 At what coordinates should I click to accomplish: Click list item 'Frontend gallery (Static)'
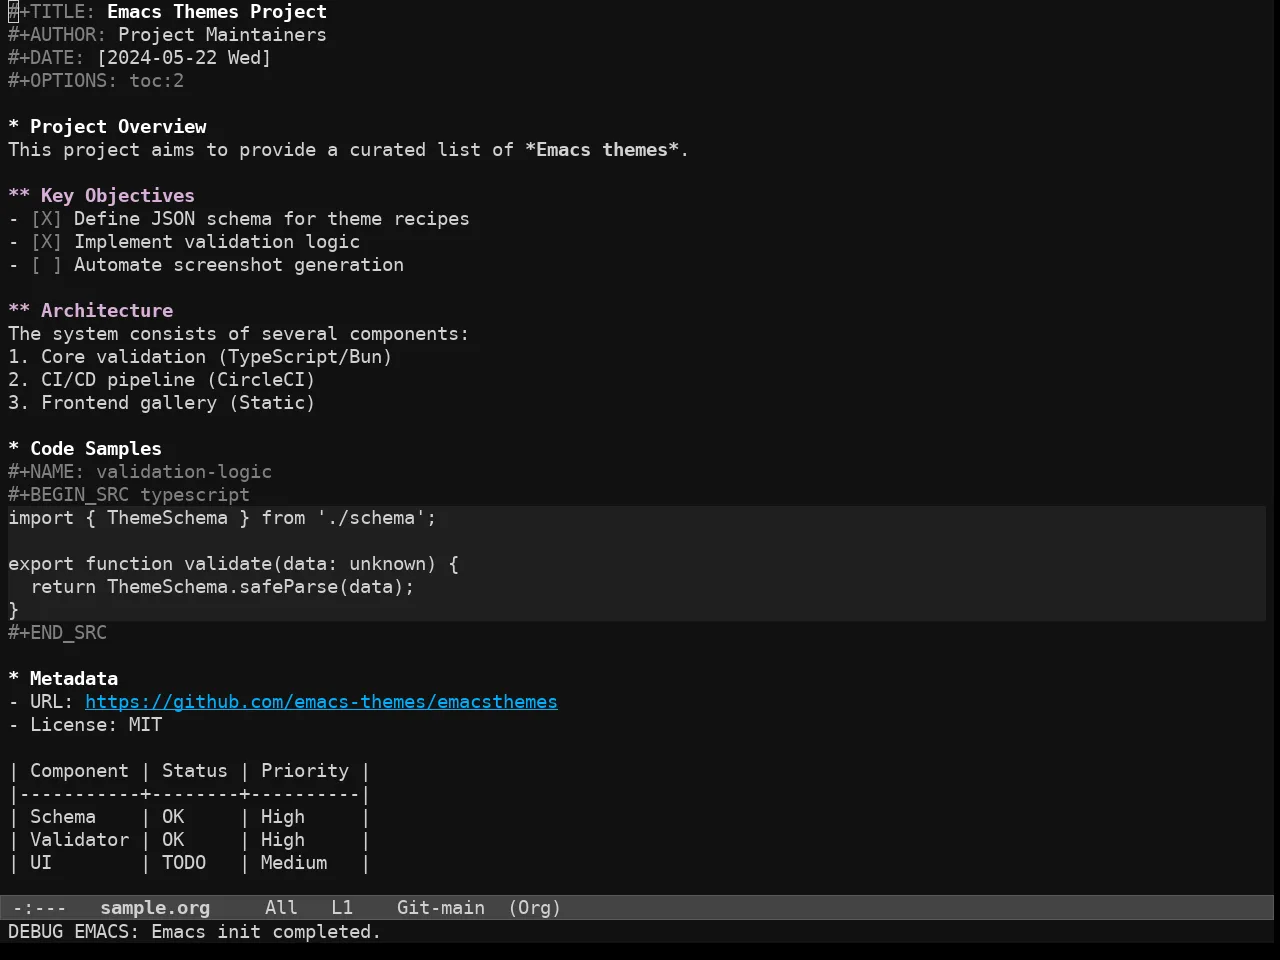tap(178, 403)
